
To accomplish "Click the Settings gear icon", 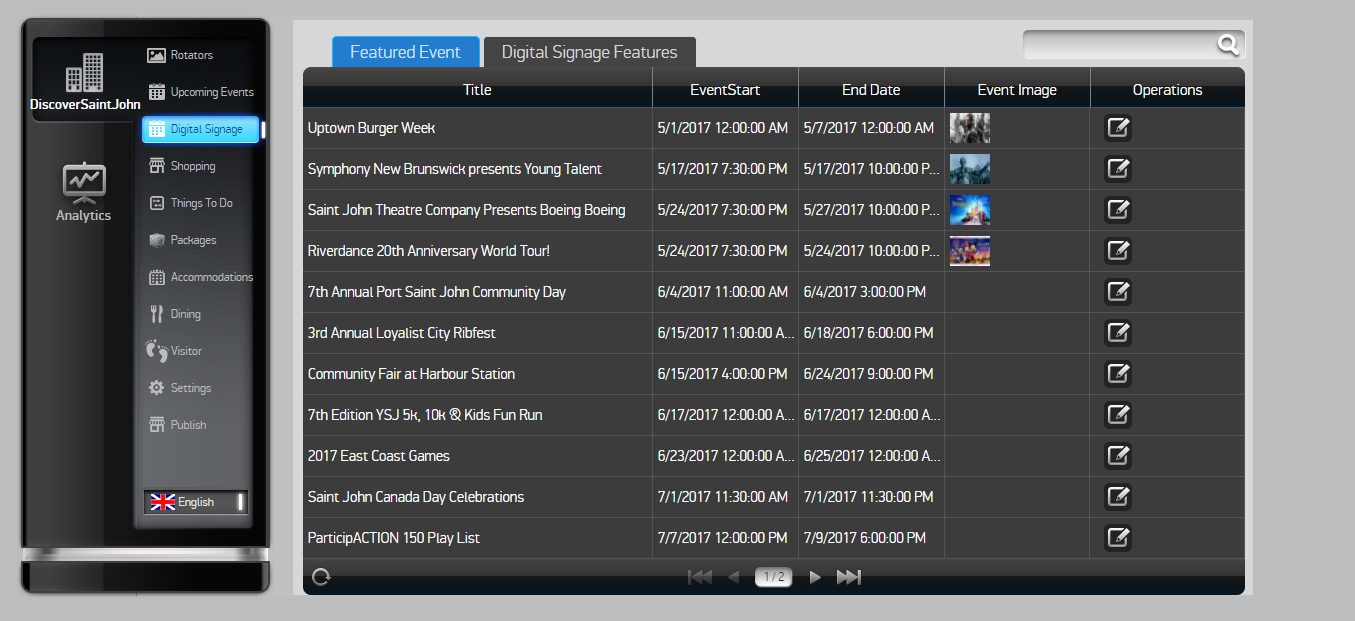I will pyautogui.click(x=156, y=388).
